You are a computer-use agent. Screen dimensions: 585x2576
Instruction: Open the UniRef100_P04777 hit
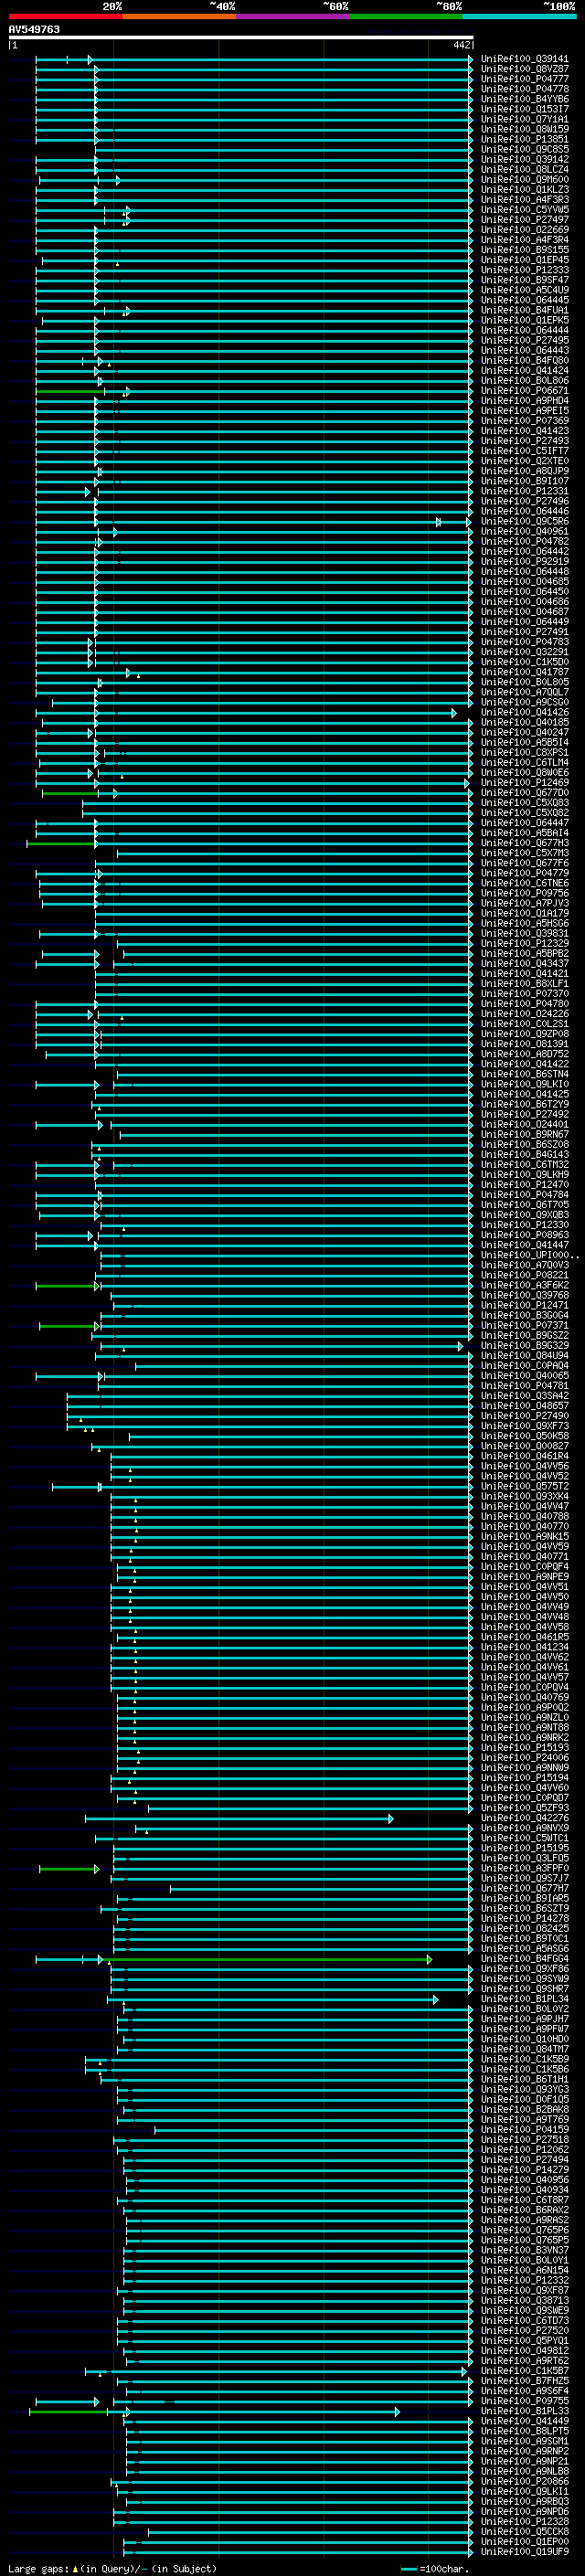point(525,79)
